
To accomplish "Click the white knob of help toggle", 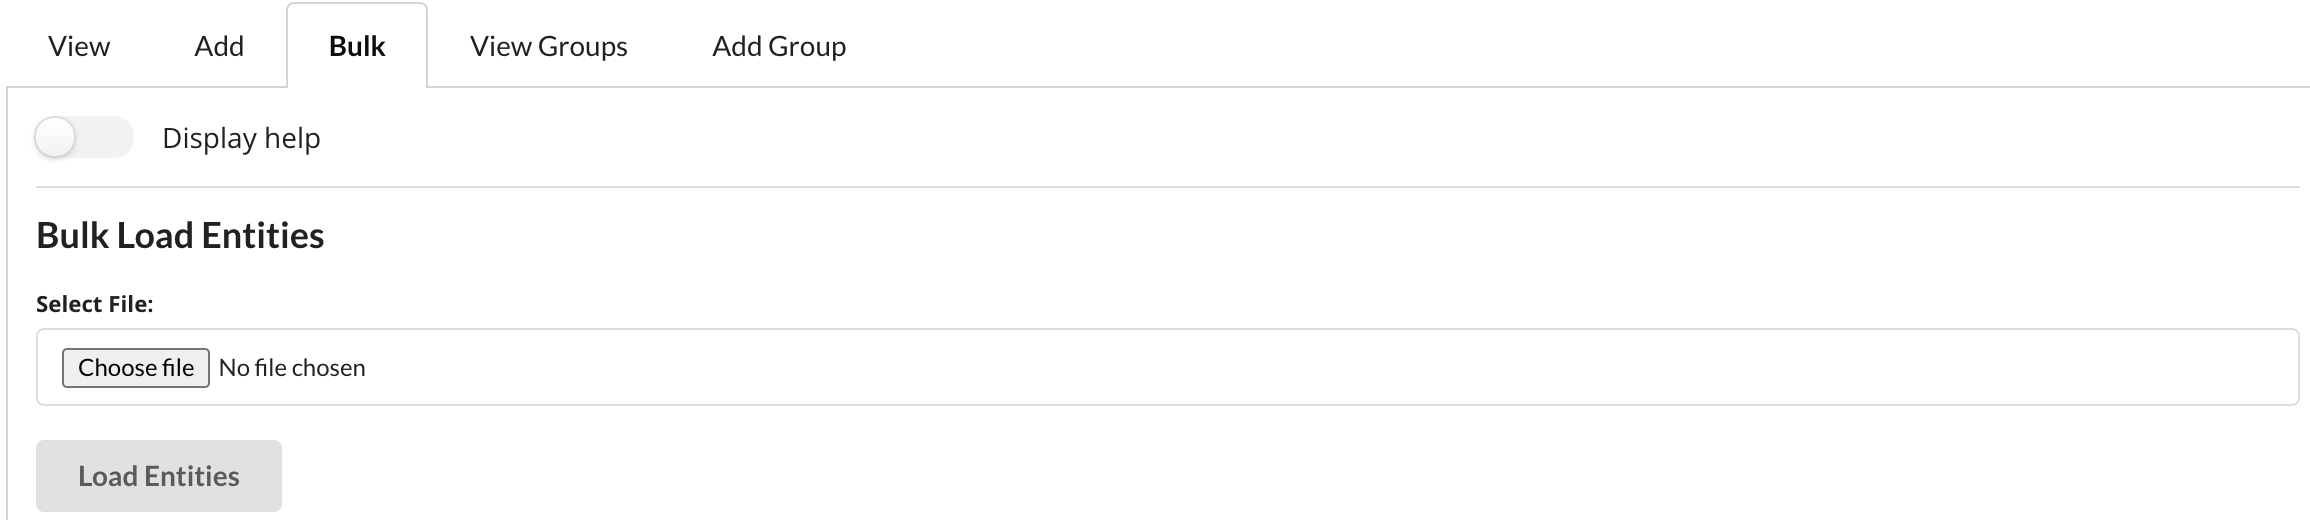I will point(56,138).
